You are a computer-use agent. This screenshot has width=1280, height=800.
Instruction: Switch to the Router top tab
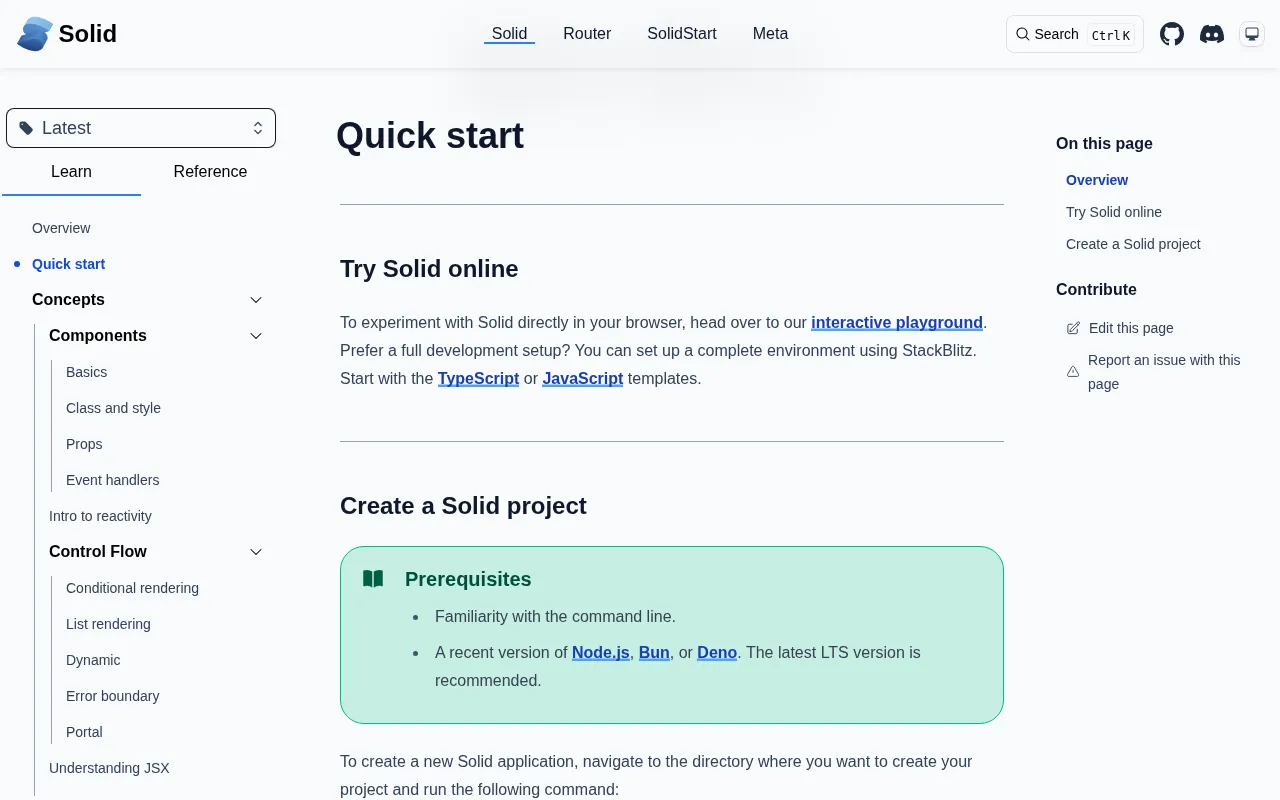587,34
